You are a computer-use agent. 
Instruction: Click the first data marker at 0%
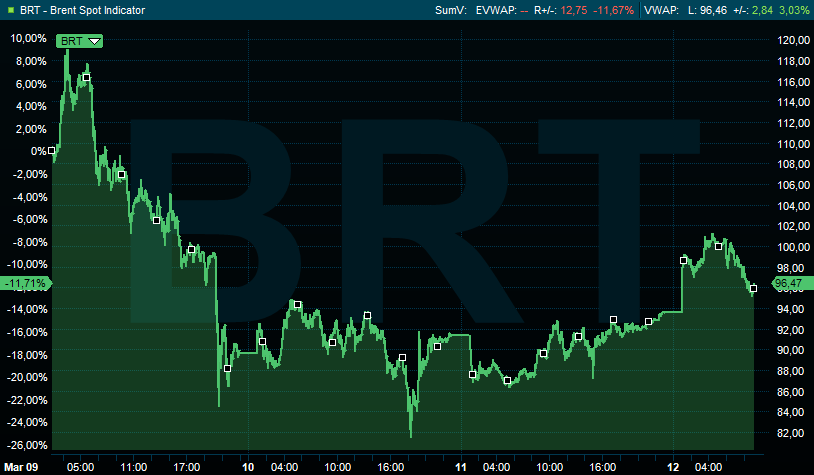tap(52, 151)
